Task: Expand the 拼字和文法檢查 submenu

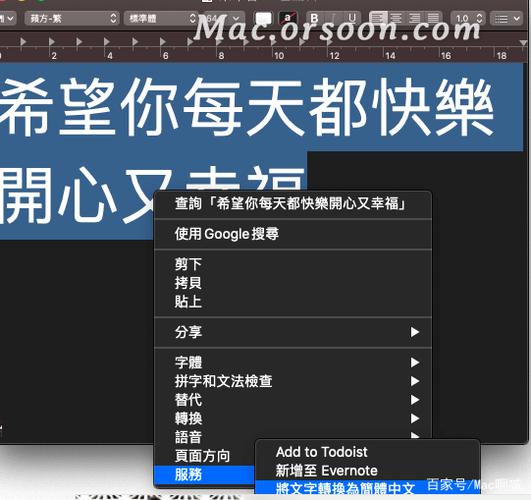Action: pyautogui.click(x=293, y=381)
